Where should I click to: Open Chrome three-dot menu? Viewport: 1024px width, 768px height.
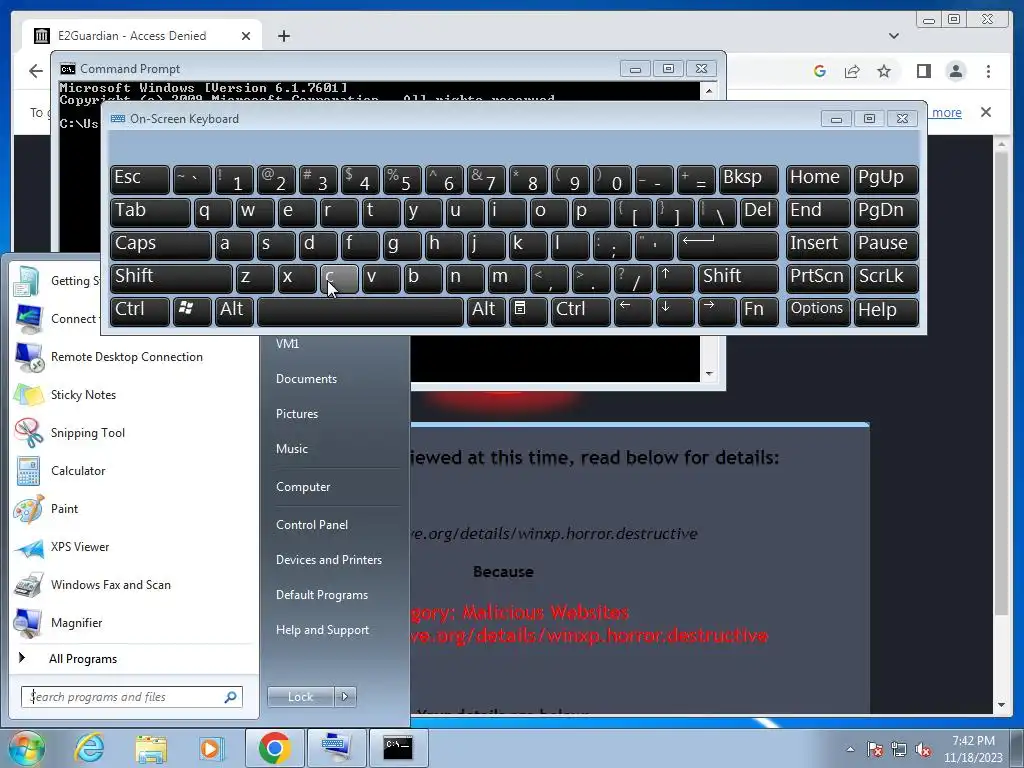(988, 71)
